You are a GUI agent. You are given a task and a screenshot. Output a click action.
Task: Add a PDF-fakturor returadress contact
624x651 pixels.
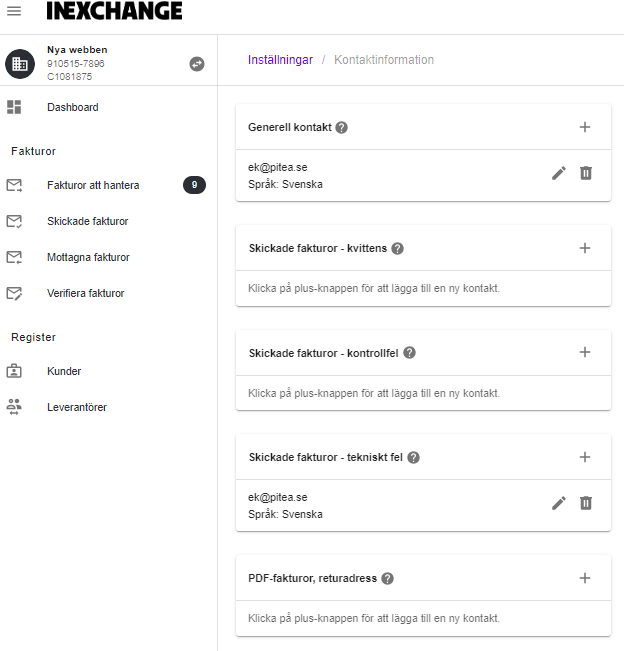click(x=585, y=578)
